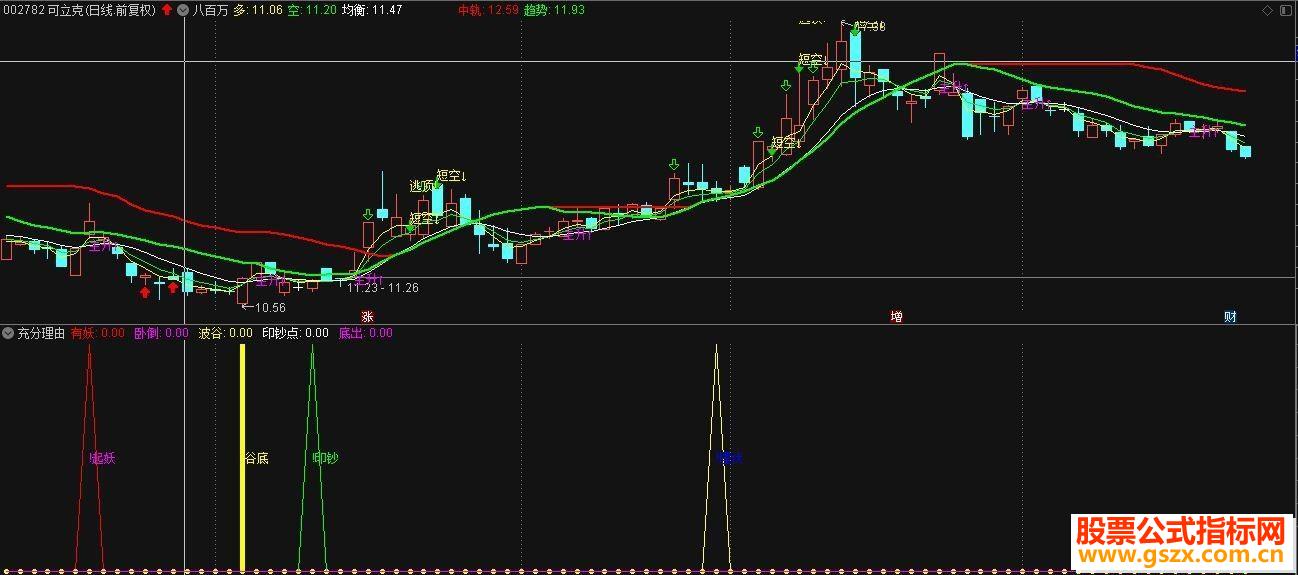Click the 充分理由 indicator name

(x=41, y=334)
